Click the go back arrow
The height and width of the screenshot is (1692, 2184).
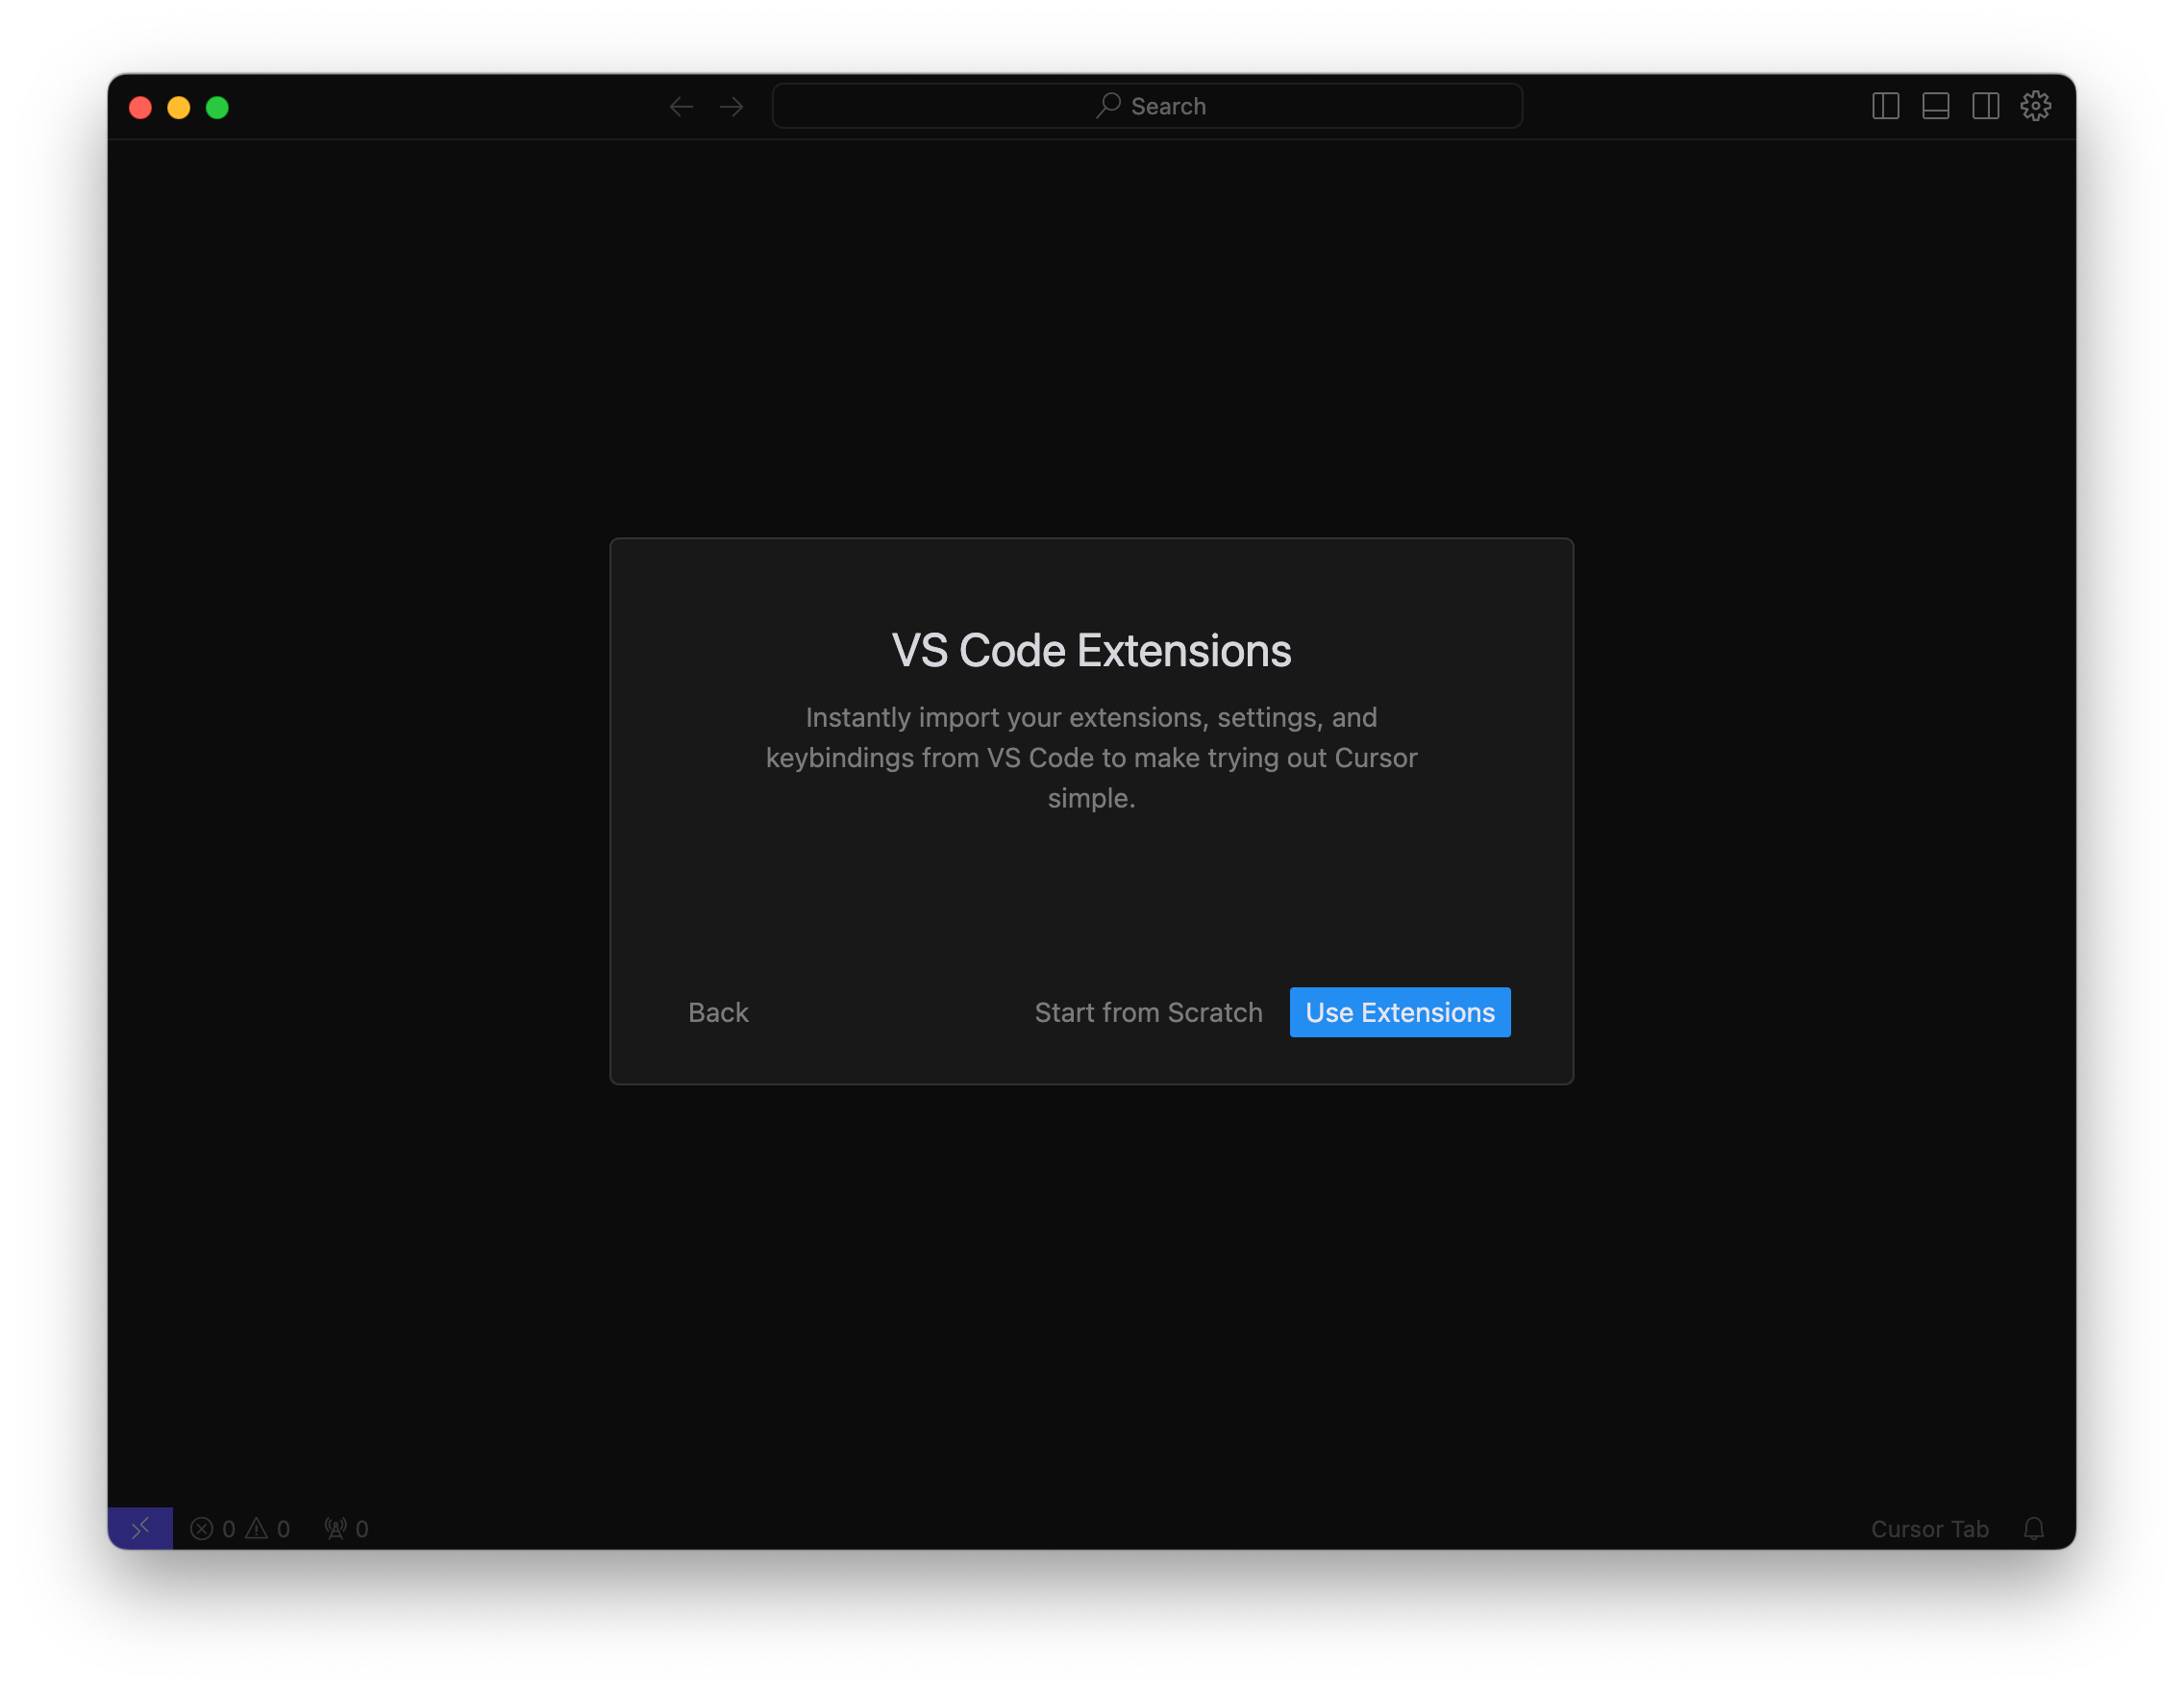(x=681, y=106)
